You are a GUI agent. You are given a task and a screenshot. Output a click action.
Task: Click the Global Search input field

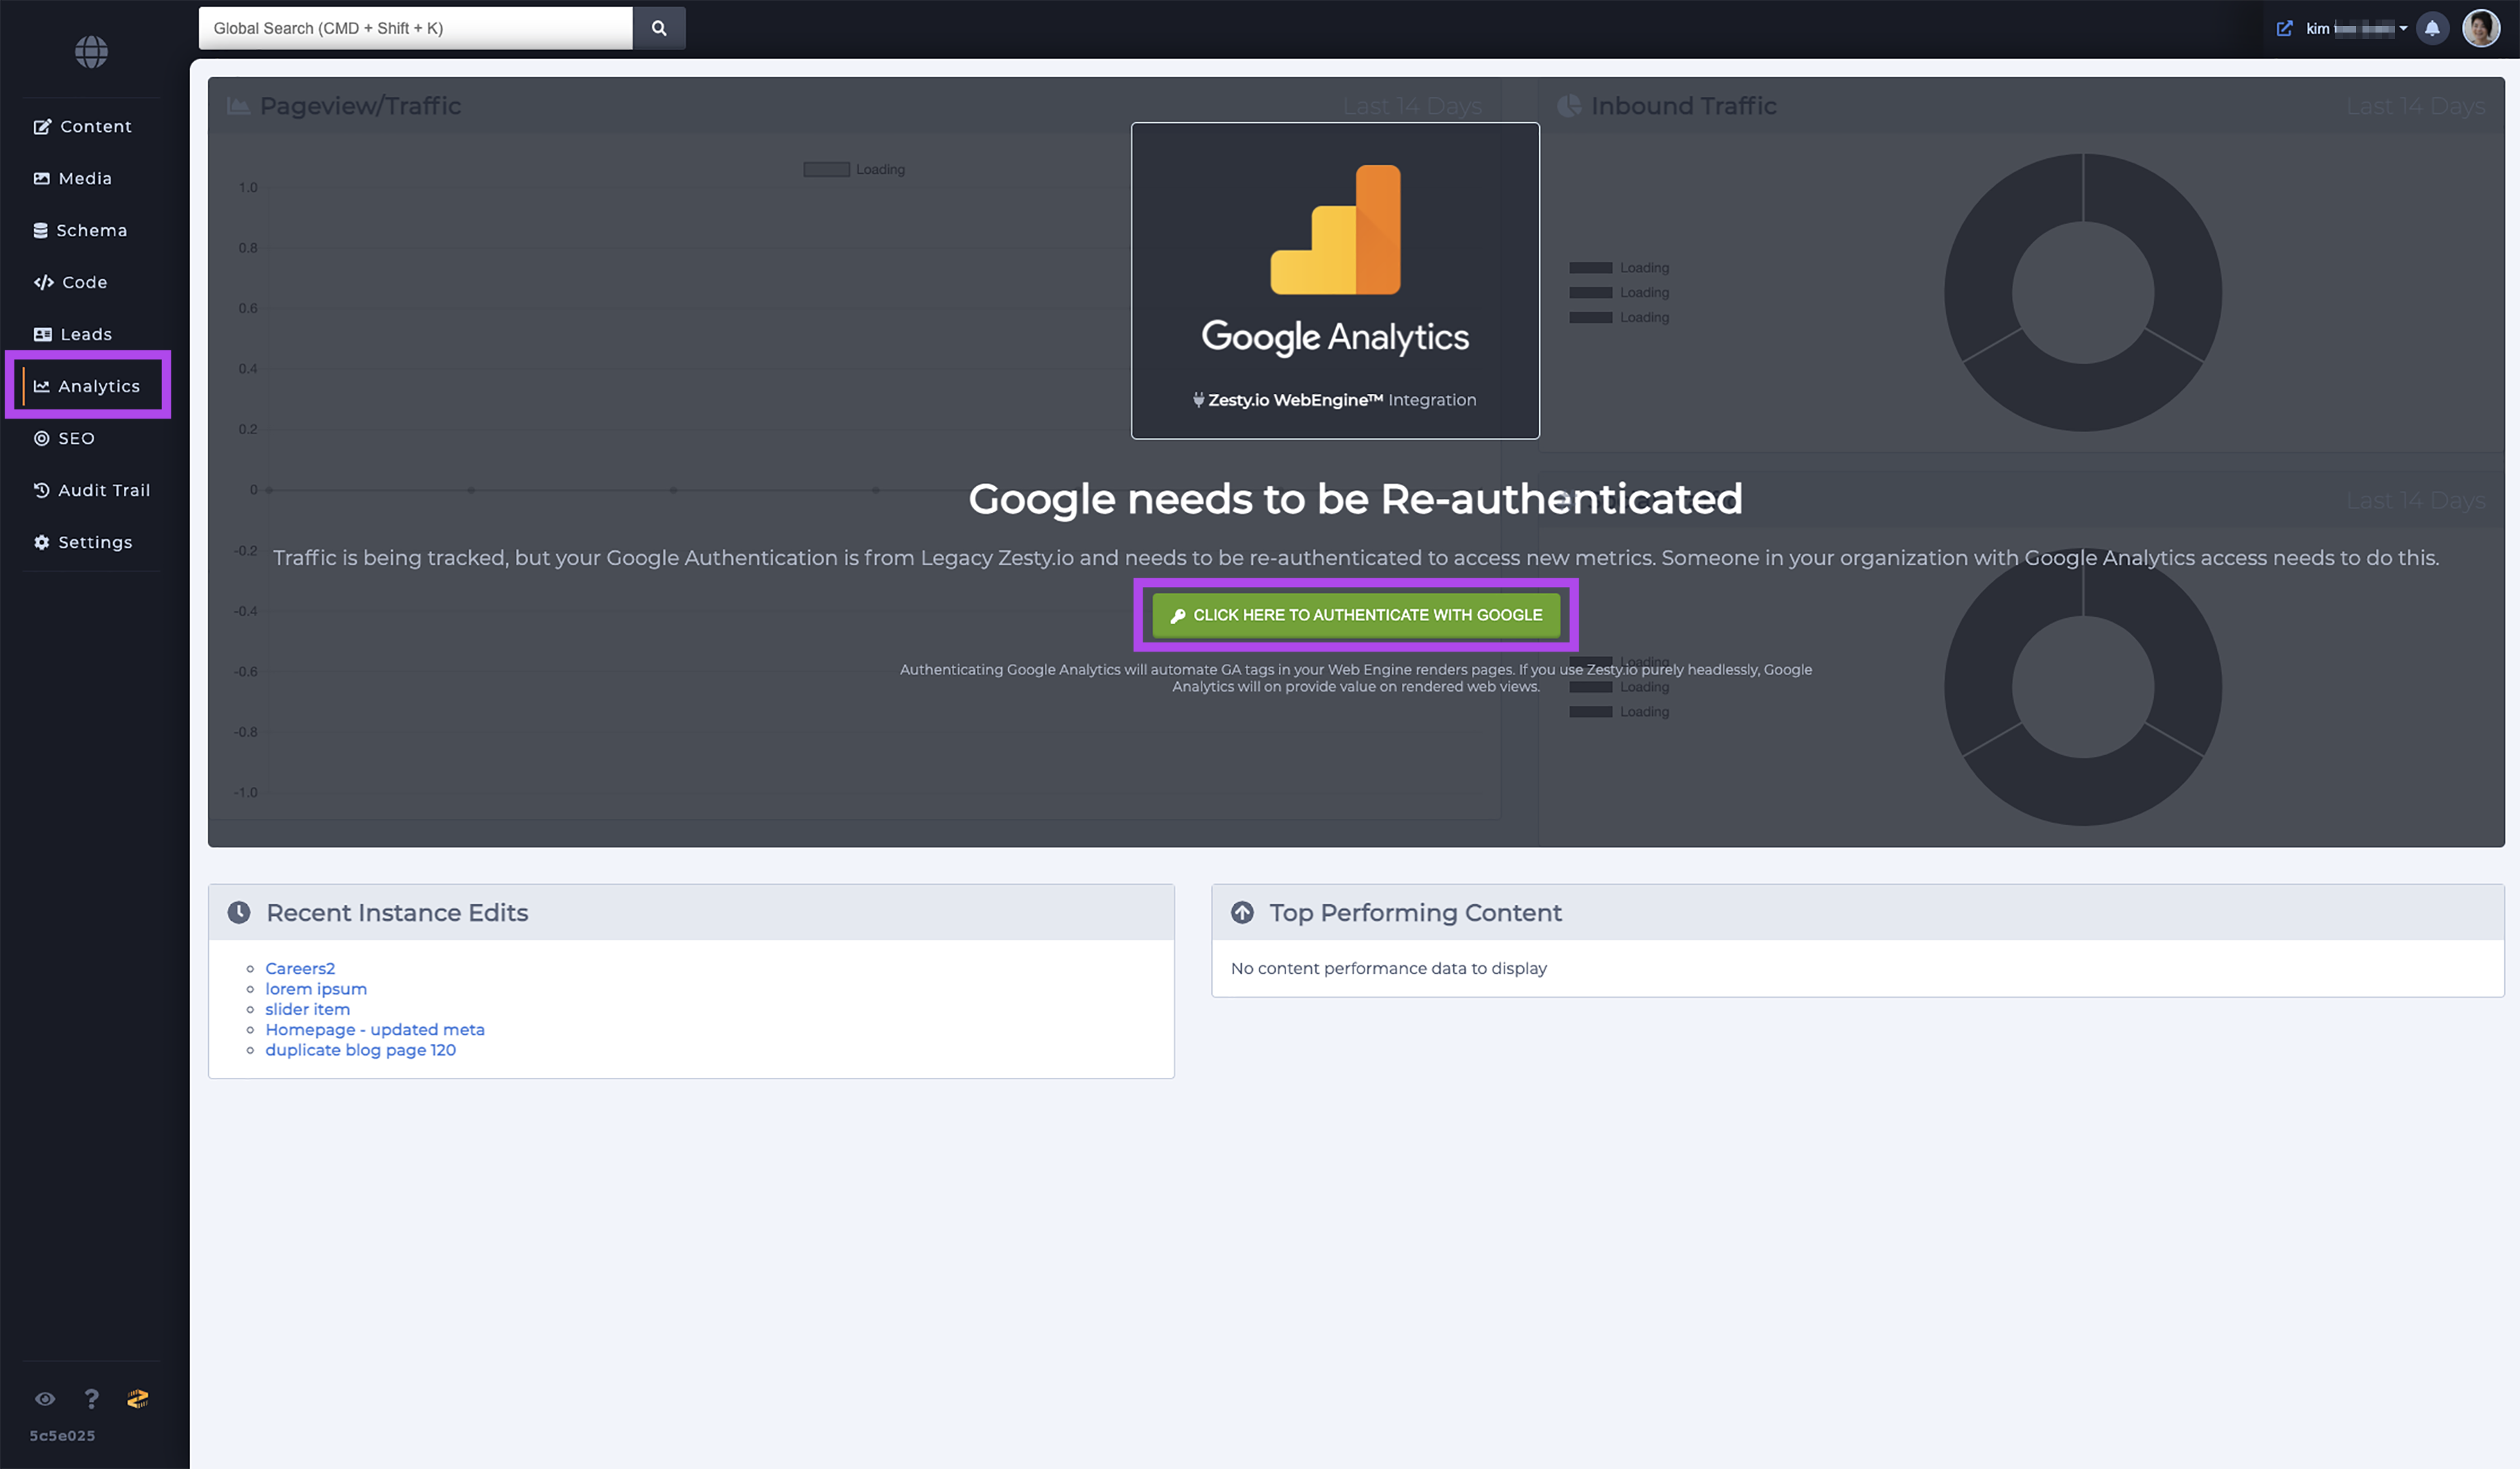point(415,28)
